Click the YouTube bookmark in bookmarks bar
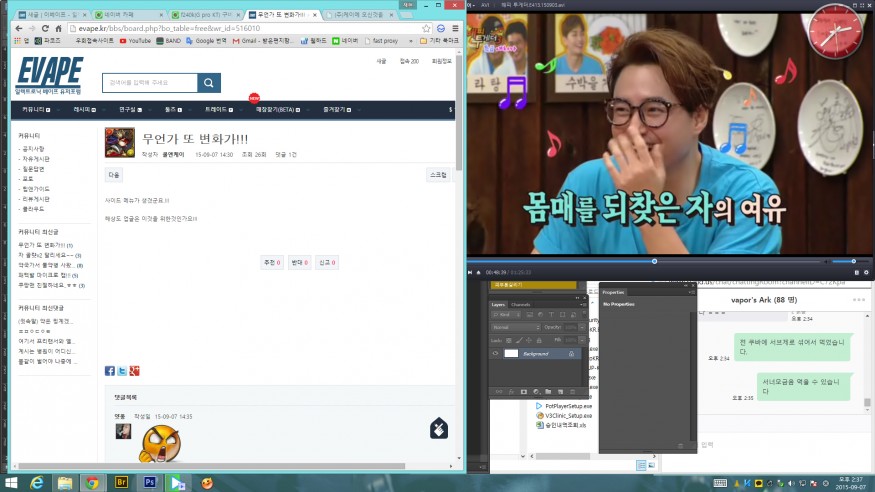The image size is (875, 492). [135, 41]
